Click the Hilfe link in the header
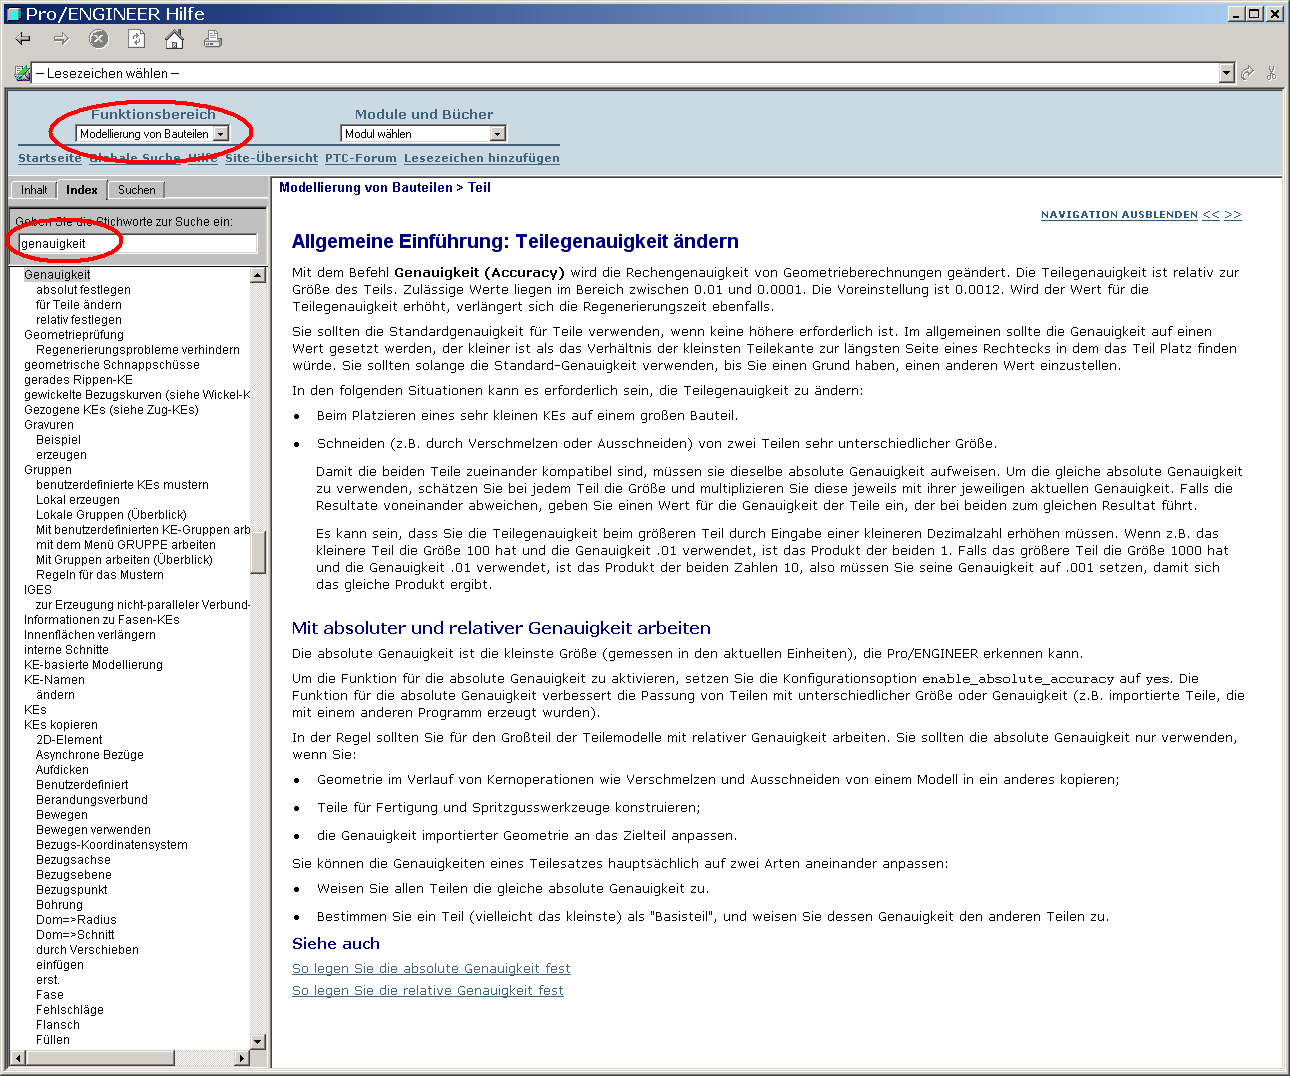The width and height of the screenshot is (1290, 1076). click(x=203, y=158)
